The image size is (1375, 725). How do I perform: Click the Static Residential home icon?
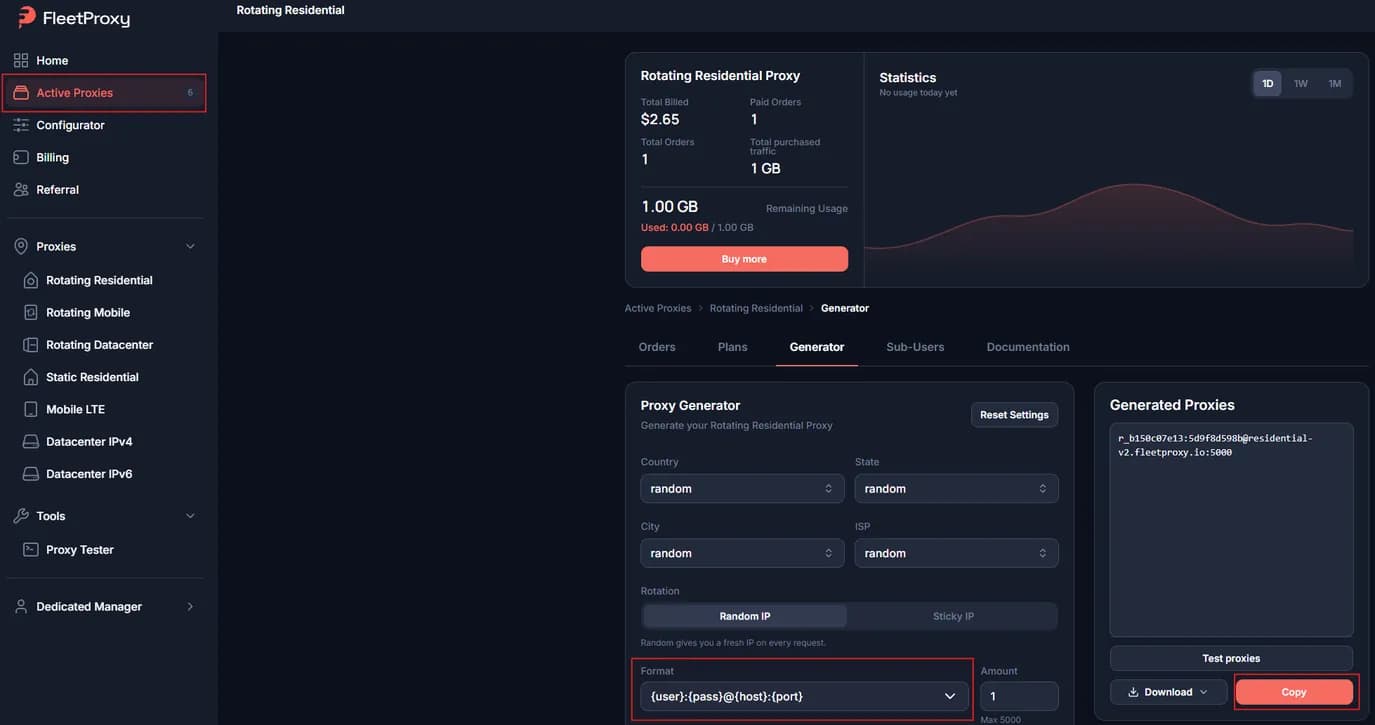tap(31, 377)
